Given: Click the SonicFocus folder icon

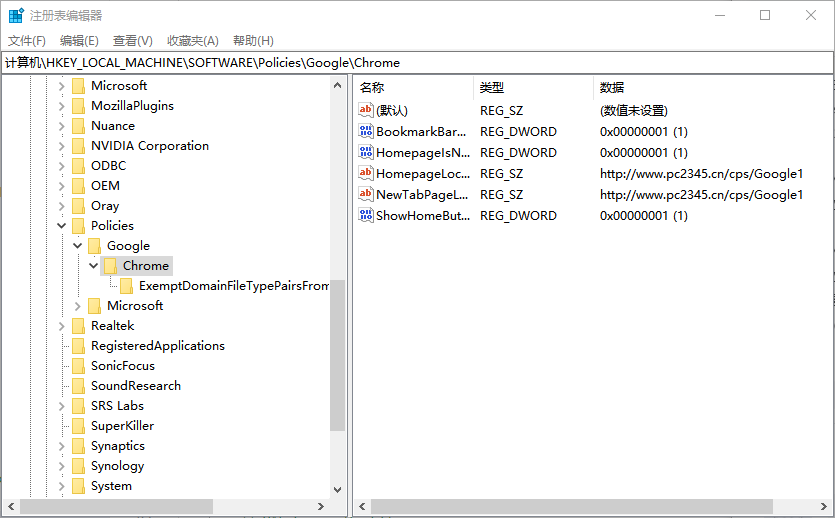Looking at the screenshot, I should (78, 366).
